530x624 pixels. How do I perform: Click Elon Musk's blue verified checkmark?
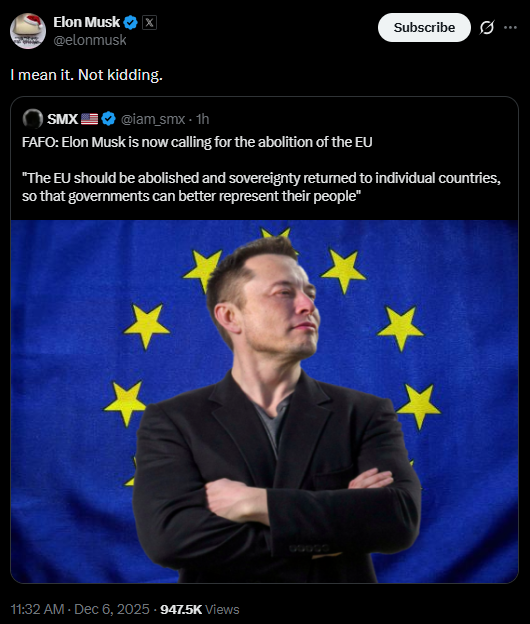pyautogui.click(x=131, y=22)
